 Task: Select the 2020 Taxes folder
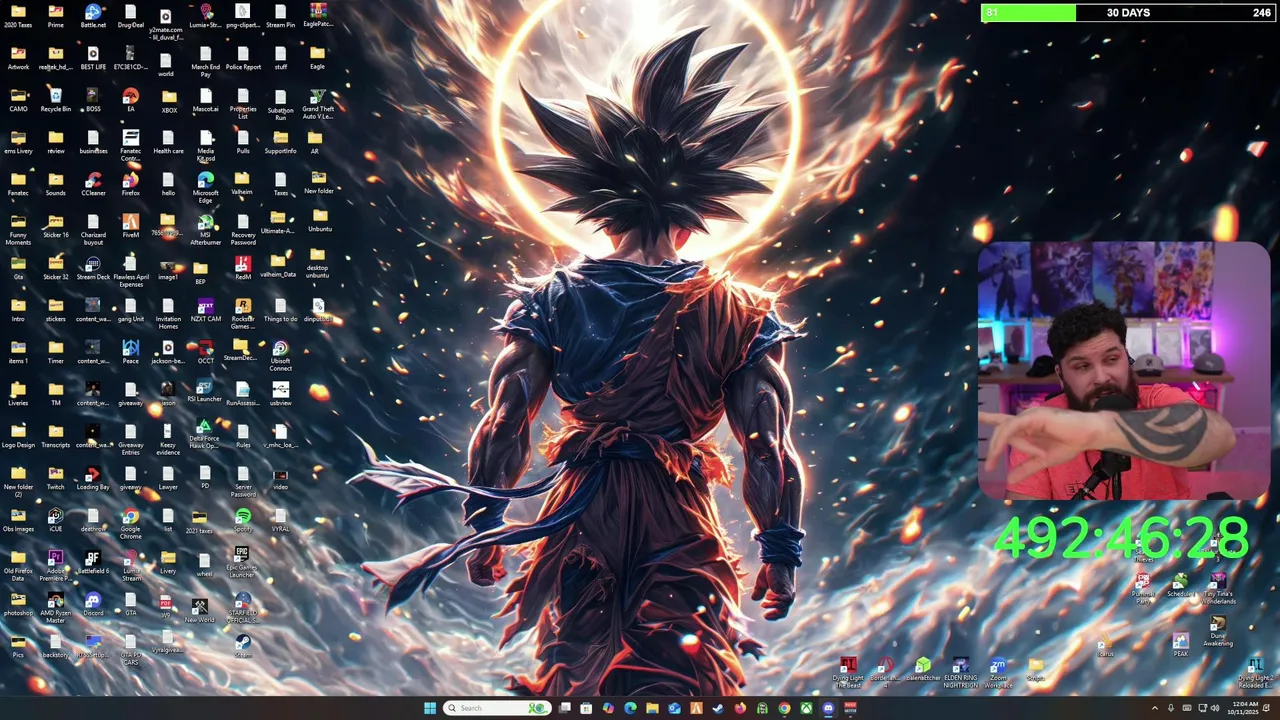point(18,16)
